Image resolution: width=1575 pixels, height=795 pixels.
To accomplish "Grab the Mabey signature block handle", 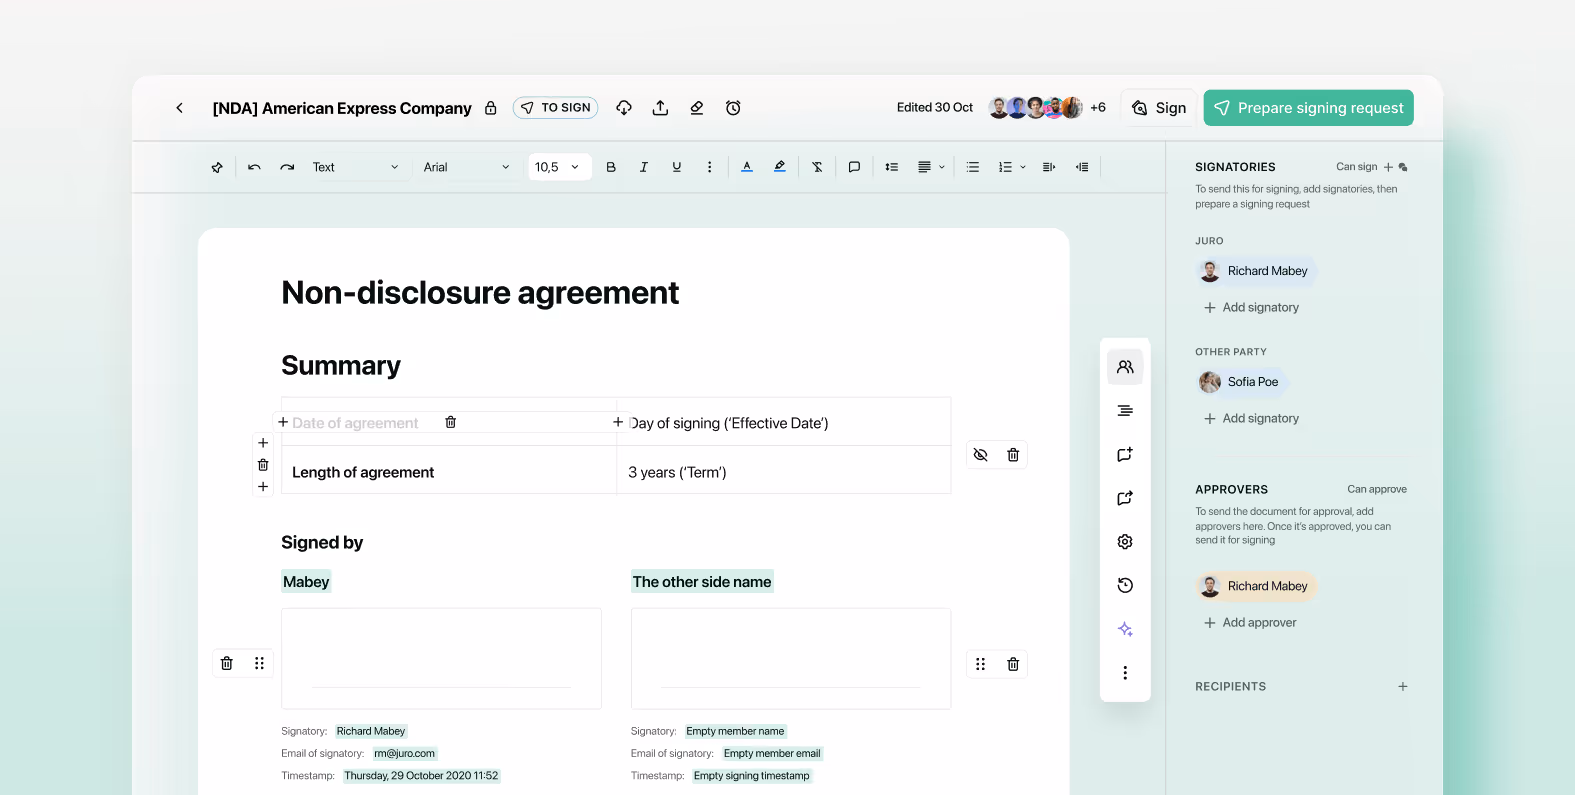I will click(259, 663).
